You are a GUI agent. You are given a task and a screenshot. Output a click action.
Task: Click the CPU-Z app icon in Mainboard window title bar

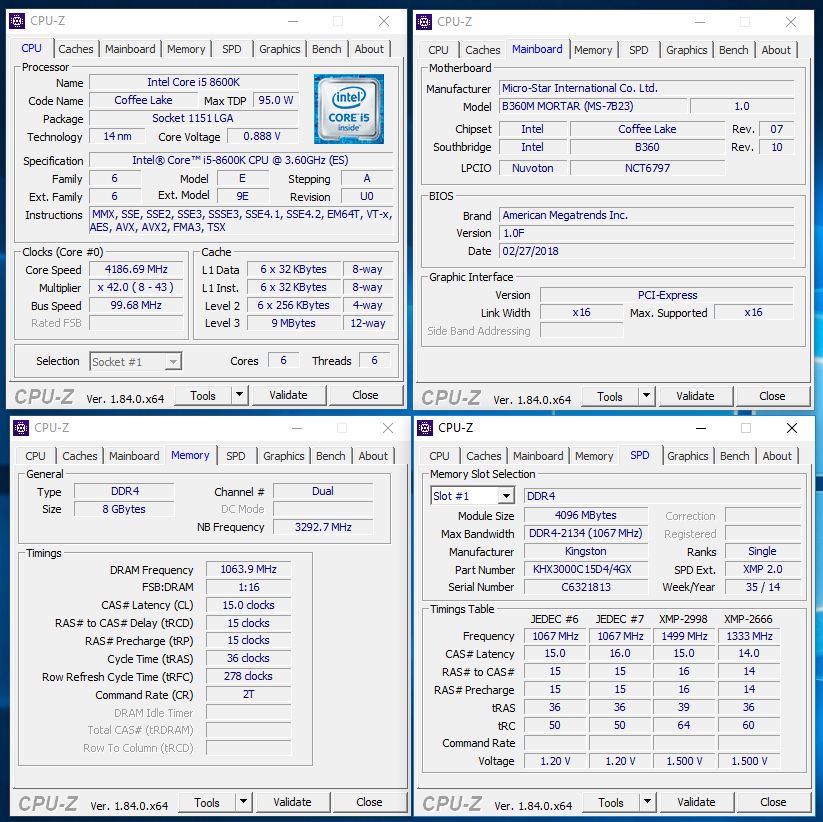coord(424,22)
